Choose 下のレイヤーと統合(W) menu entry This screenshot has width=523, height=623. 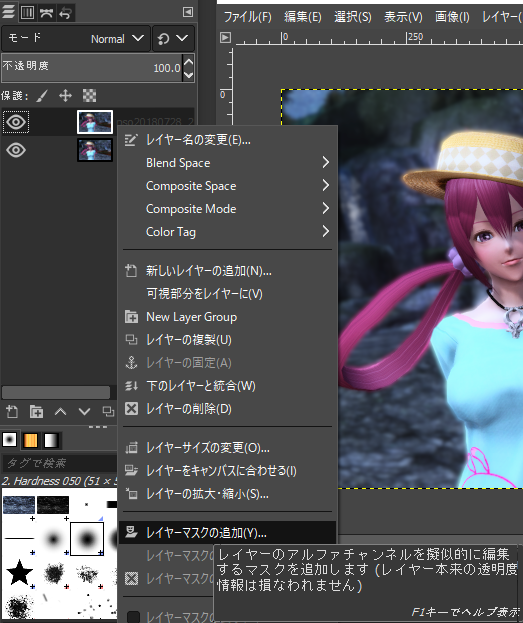pos(227,386)
